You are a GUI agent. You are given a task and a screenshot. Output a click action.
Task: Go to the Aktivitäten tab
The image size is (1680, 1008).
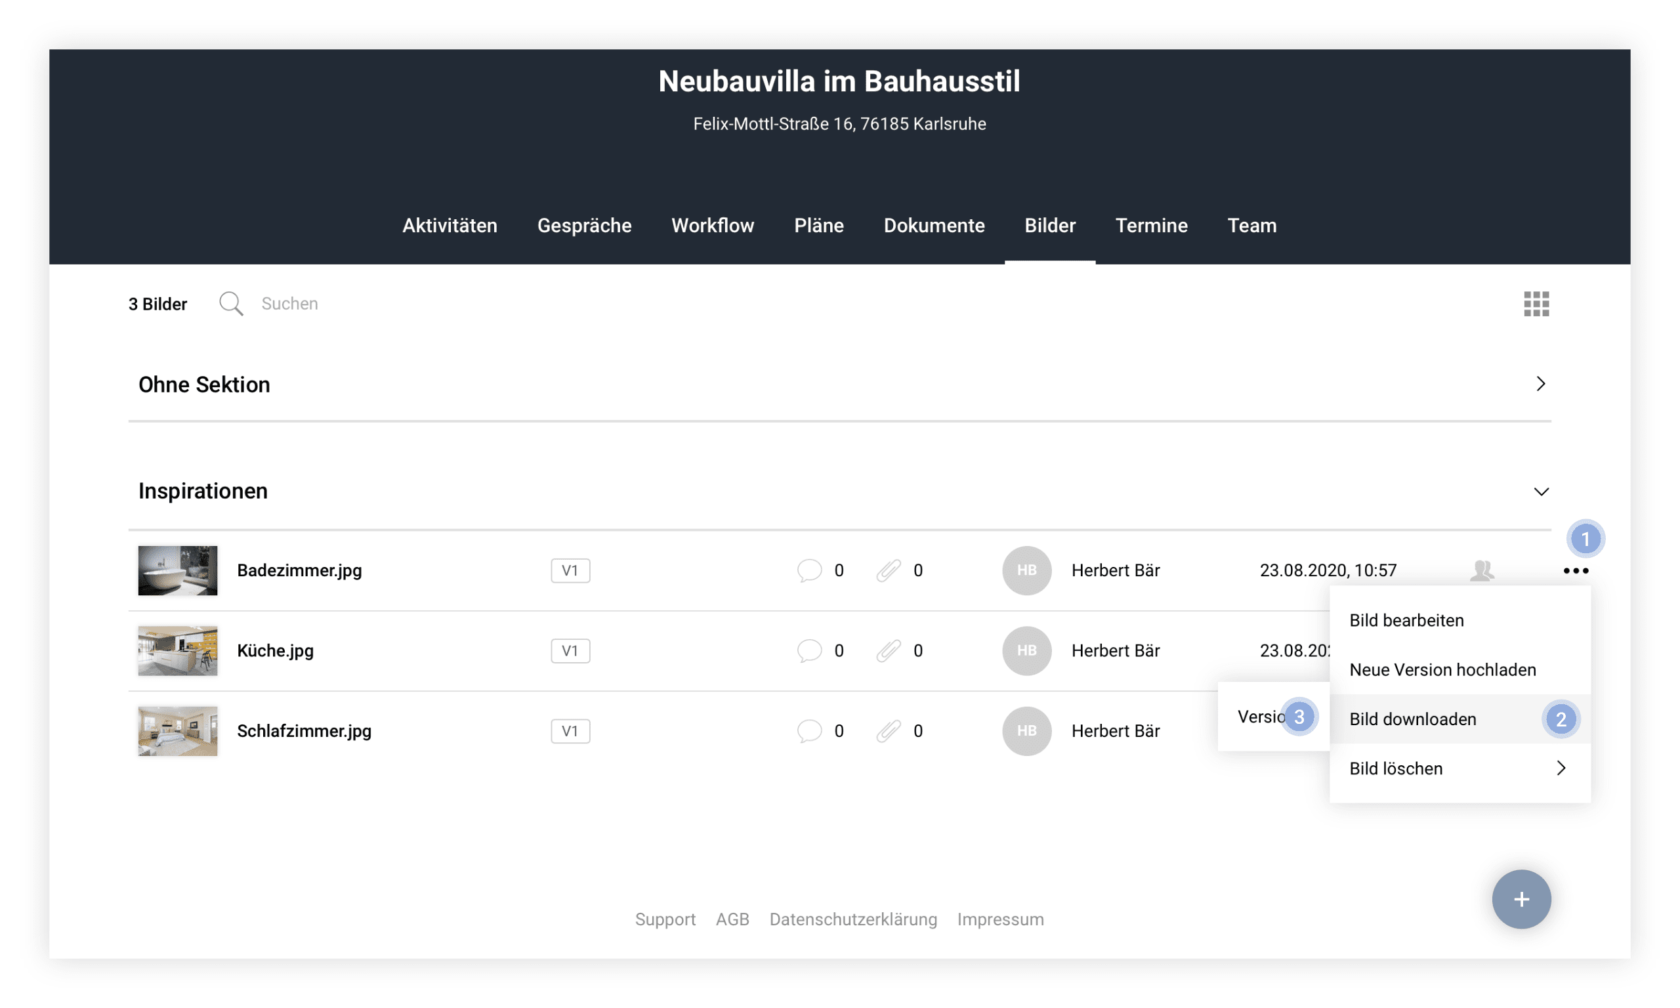click(450, 226)
